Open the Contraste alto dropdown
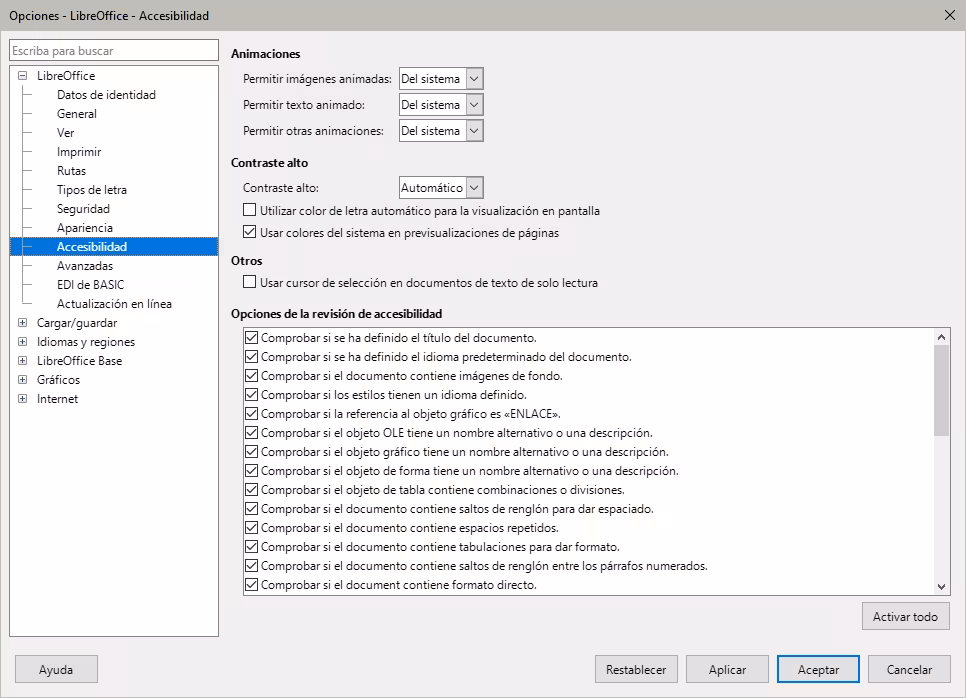Image resolution: width=966 pixels, height=698 pixels. [441, 188]
